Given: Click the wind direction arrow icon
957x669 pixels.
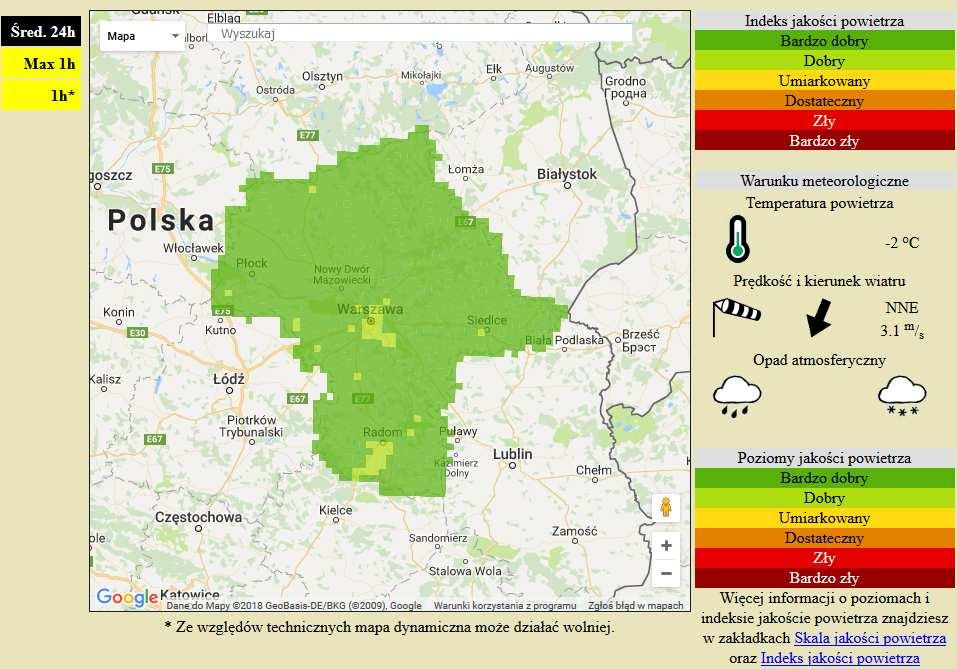Looking at the screenshot, I should point(818,317).
